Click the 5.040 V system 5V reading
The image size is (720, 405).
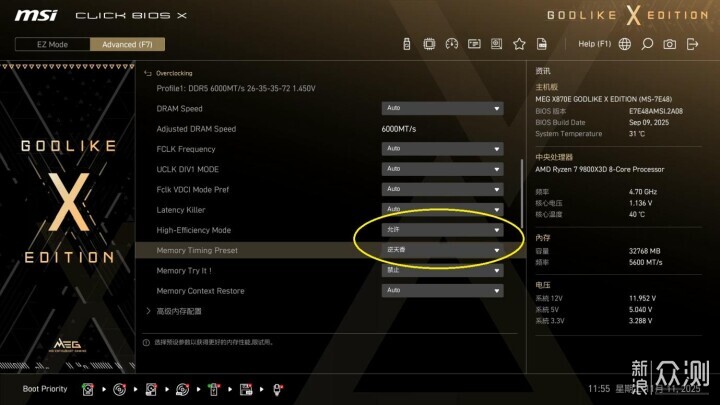click(x=641, y=310)
